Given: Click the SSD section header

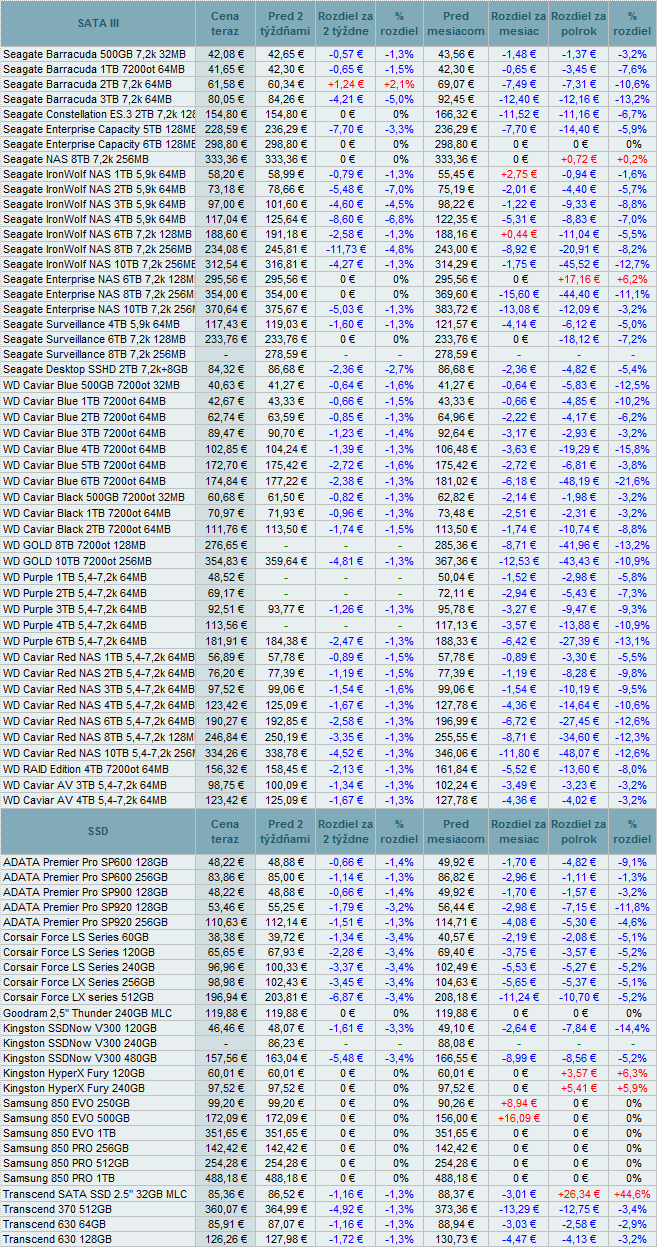Looking at the screenshot, I should pyautogui.click(x=98, y=832).
